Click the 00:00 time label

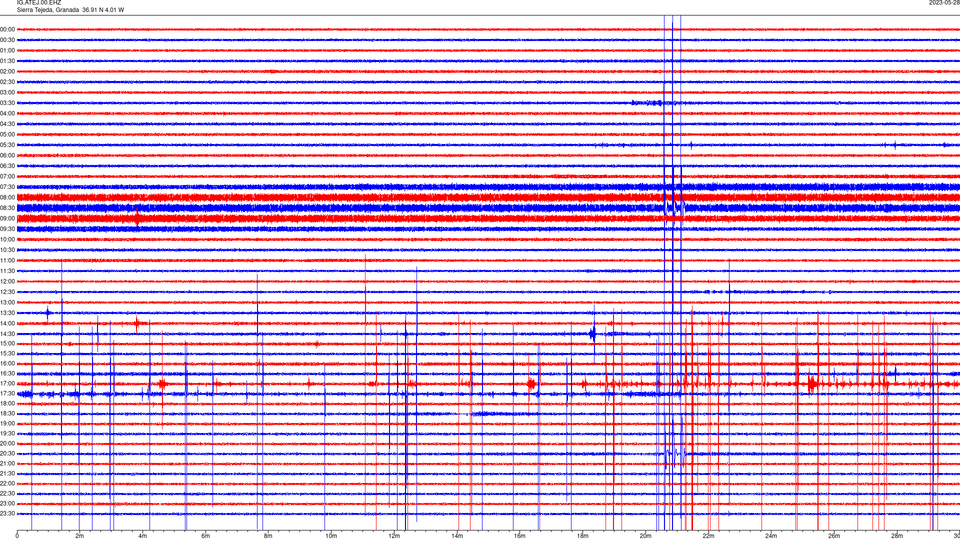tap(7, 29)
